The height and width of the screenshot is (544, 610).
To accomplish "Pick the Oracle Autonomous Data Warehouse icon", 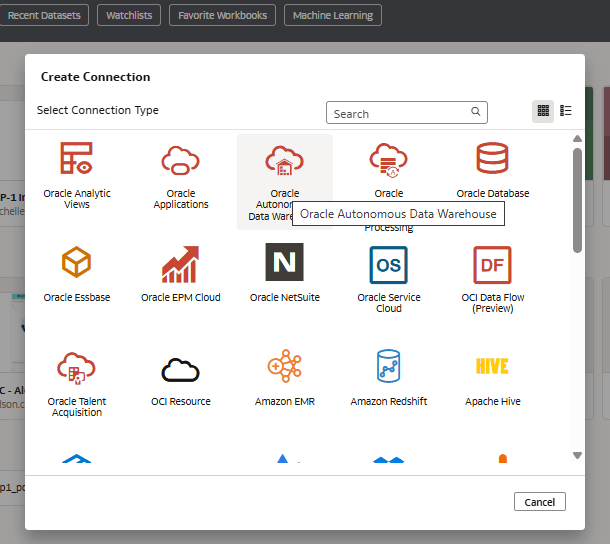I will 284,160.
